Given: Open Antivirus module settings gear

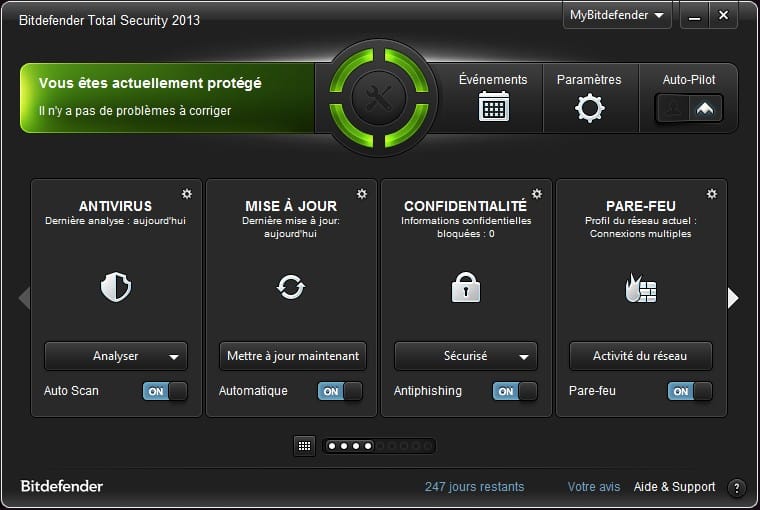Looking at the screenshot, I should tap(187, 194).
